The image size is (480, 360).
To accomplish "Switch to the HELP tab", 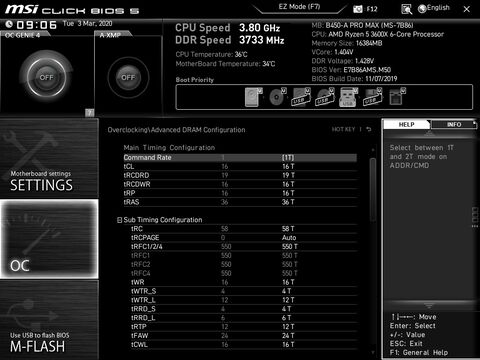I will click(x=406, y=124).
